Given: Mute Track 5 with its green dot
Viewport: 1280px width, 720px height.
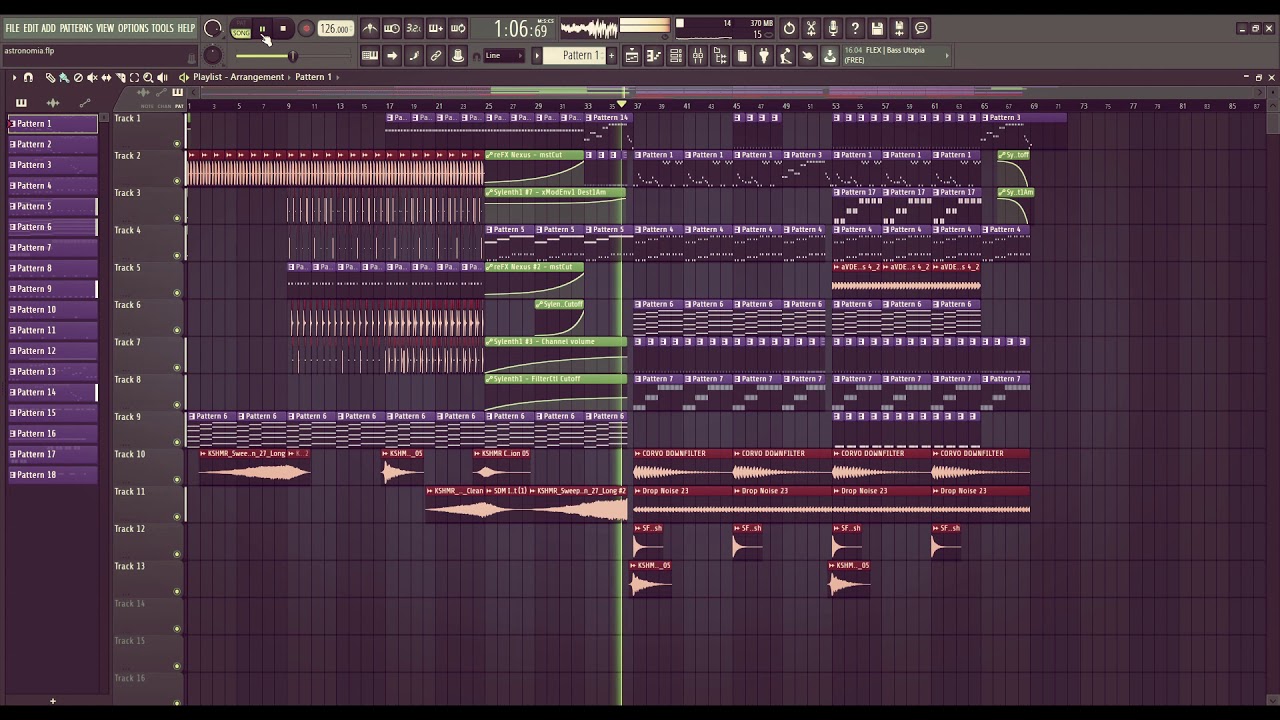Looking at the screenshot, I should [178, 292].
